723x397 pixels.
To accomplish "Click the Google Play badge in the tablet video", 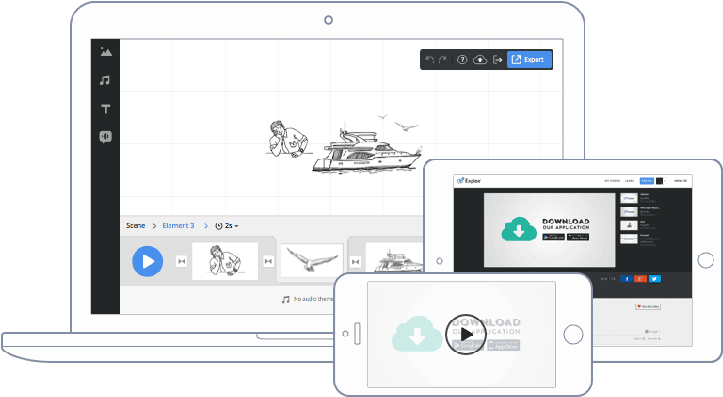I will click(x=553, y=237).
